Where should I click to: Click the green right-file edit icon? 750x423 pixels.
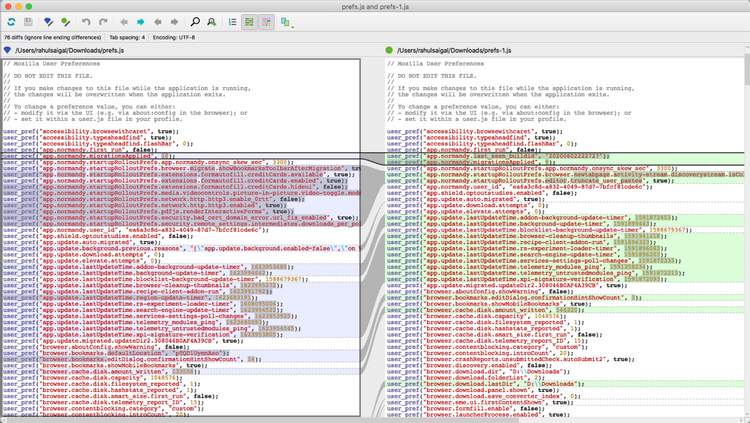tap(64, 21)
